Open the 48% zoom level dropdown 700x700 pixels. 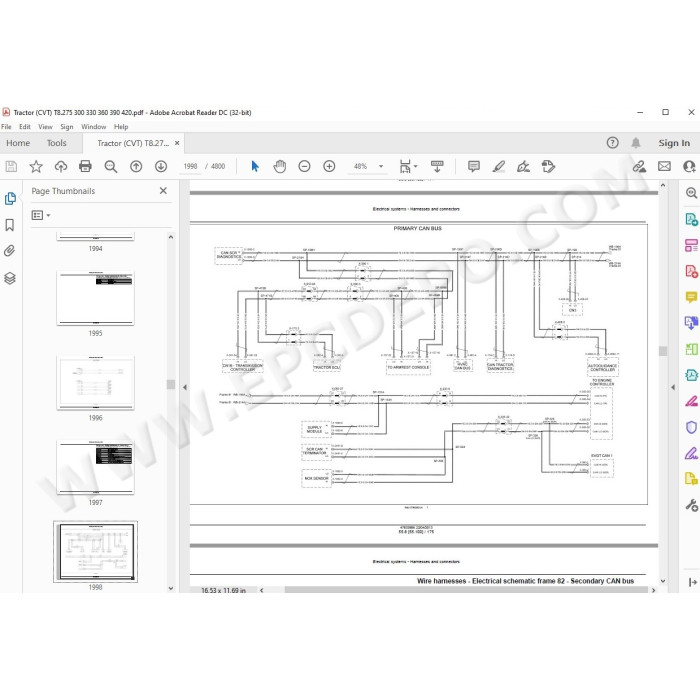pos(381,167)
